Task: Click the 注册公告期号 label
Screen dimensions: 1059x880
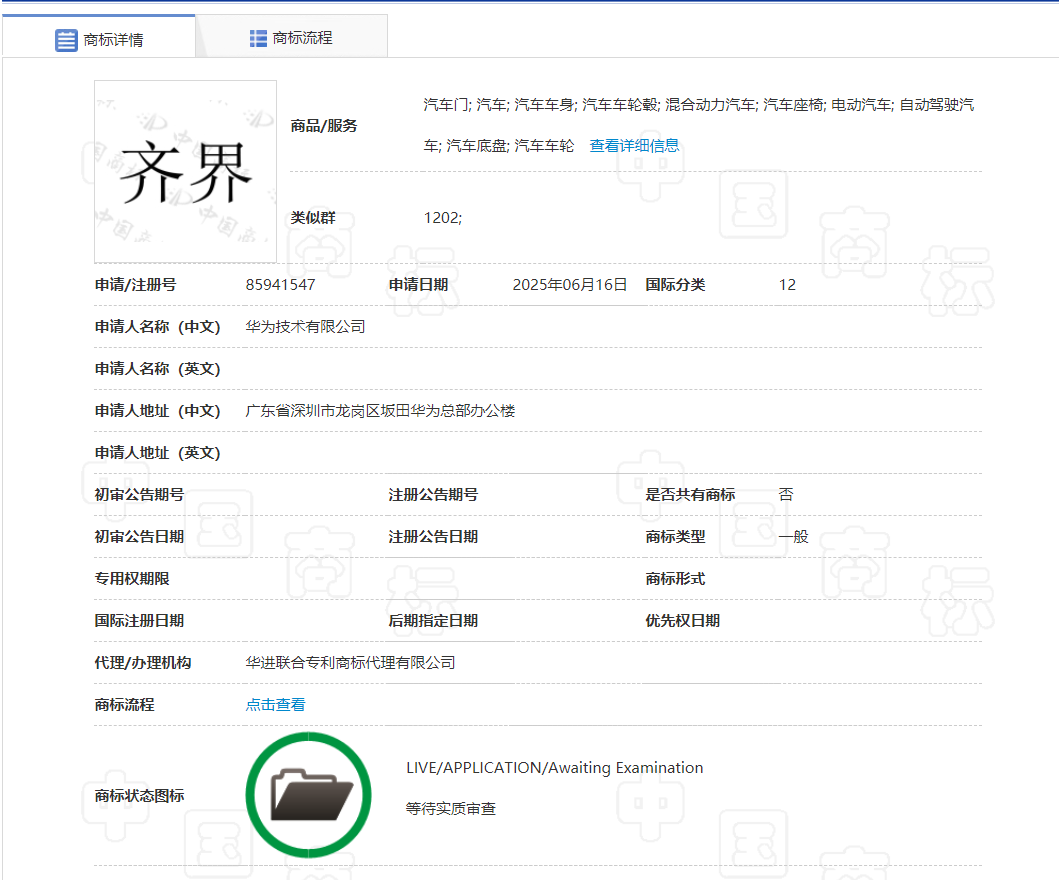Action: coord(433,494)
